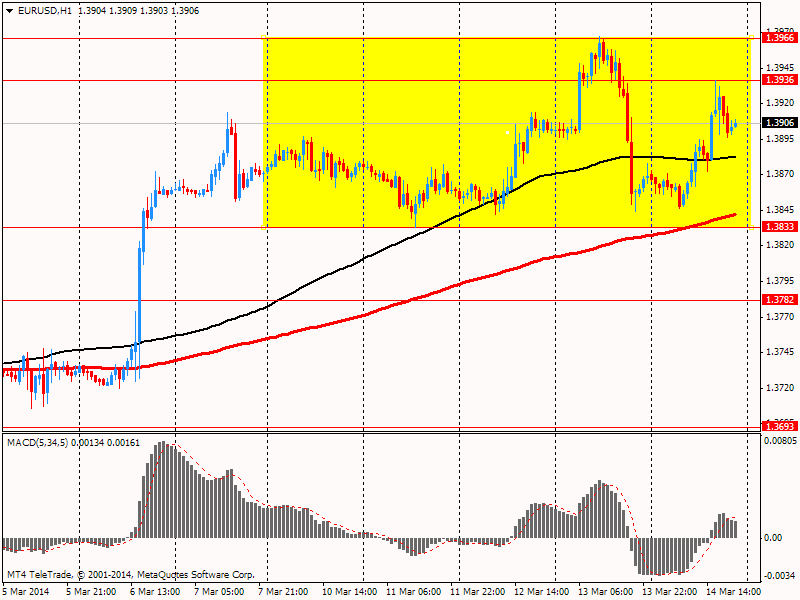Click the 0.00 MACD scale value

(773, 538)
